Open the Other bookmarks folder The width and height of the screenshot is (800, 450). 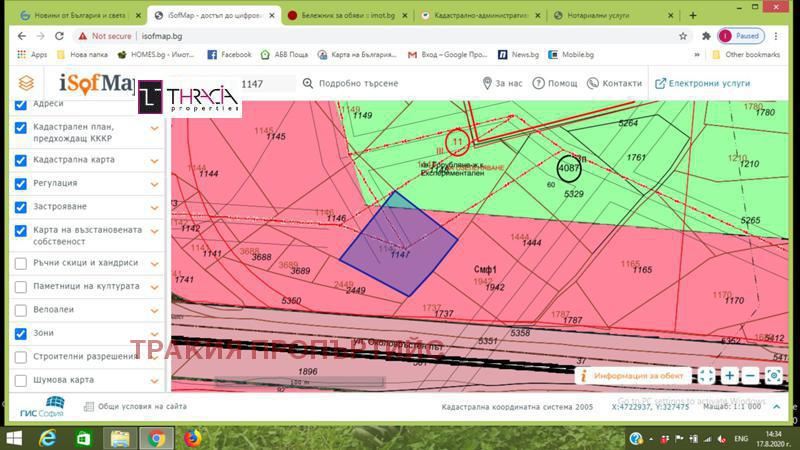746,55
